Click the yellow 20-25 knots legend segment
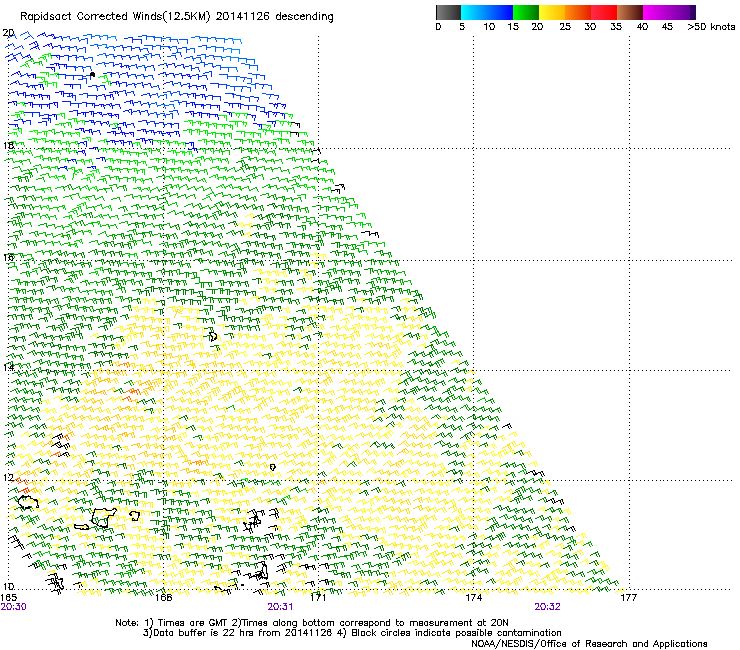Image resolution: width=740 pixels, height=650 pixels. click(552, 12)
